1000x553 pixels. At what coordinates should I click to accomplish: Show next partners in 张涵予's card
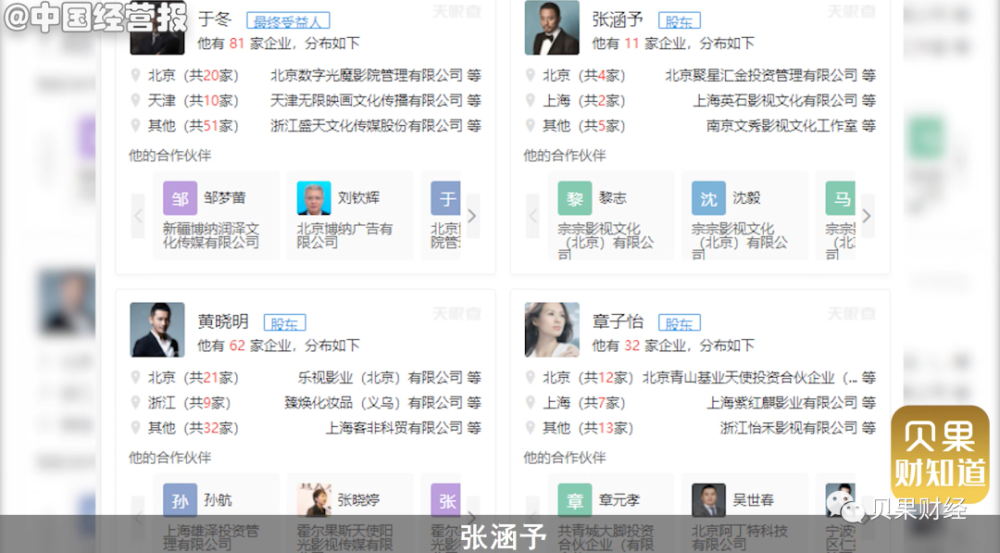867,216
